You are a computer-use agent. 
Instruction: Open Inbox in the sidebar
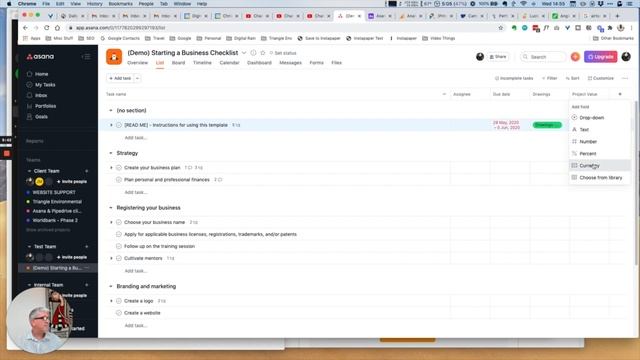click(x=41, y=95)
